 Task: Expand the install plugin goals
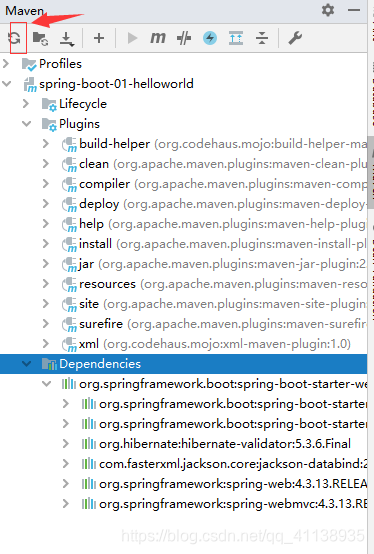pyautogui.click(x=46, y=244)
